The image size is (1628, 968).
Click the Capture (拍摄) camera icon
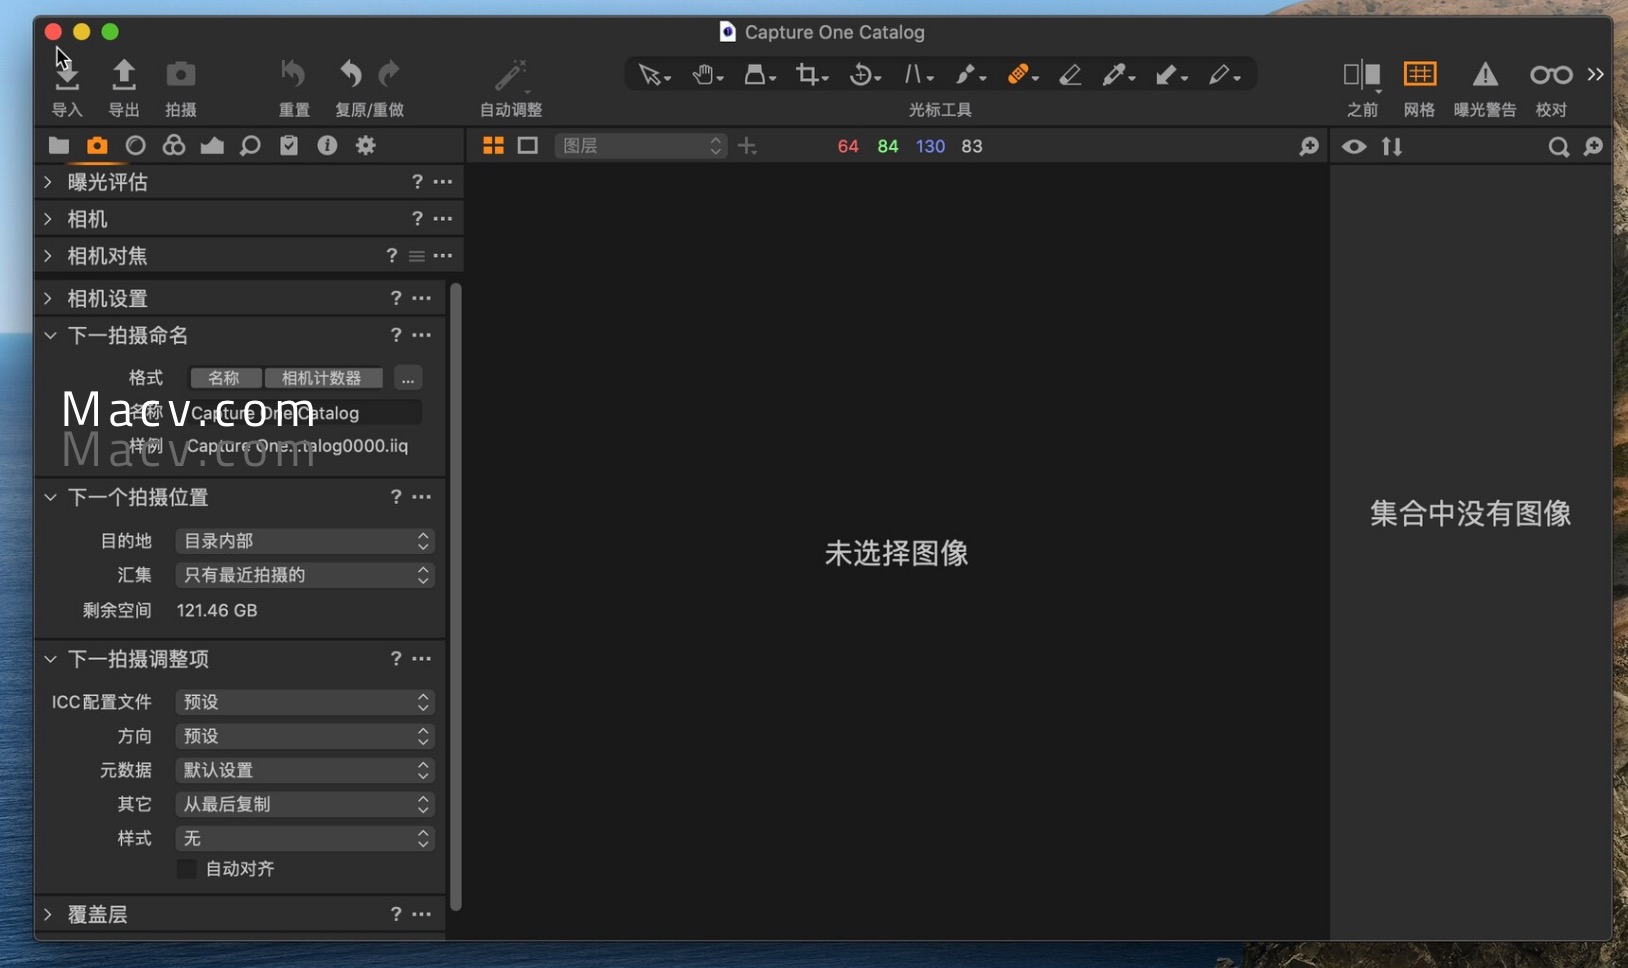pyautogui.click(x=181, y=74)
